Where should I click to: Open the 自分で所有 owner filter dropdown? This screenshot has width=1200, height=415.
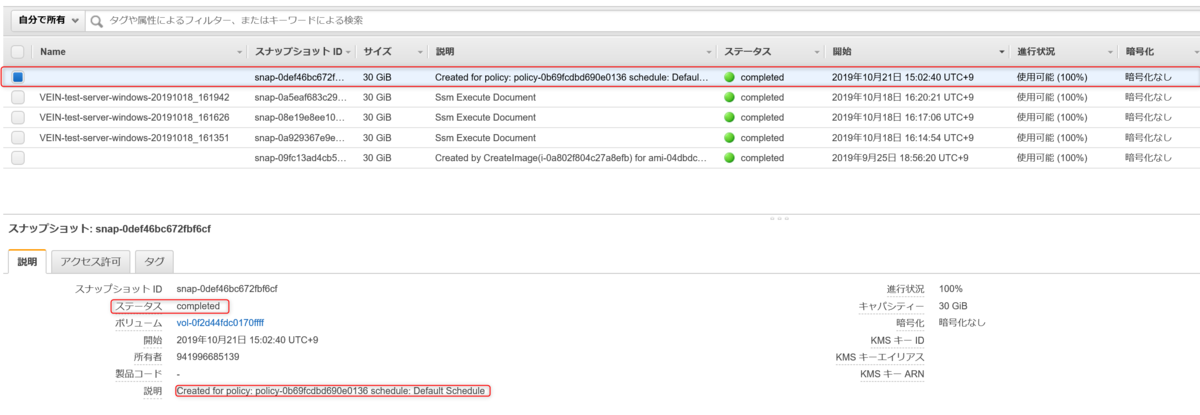47,20
